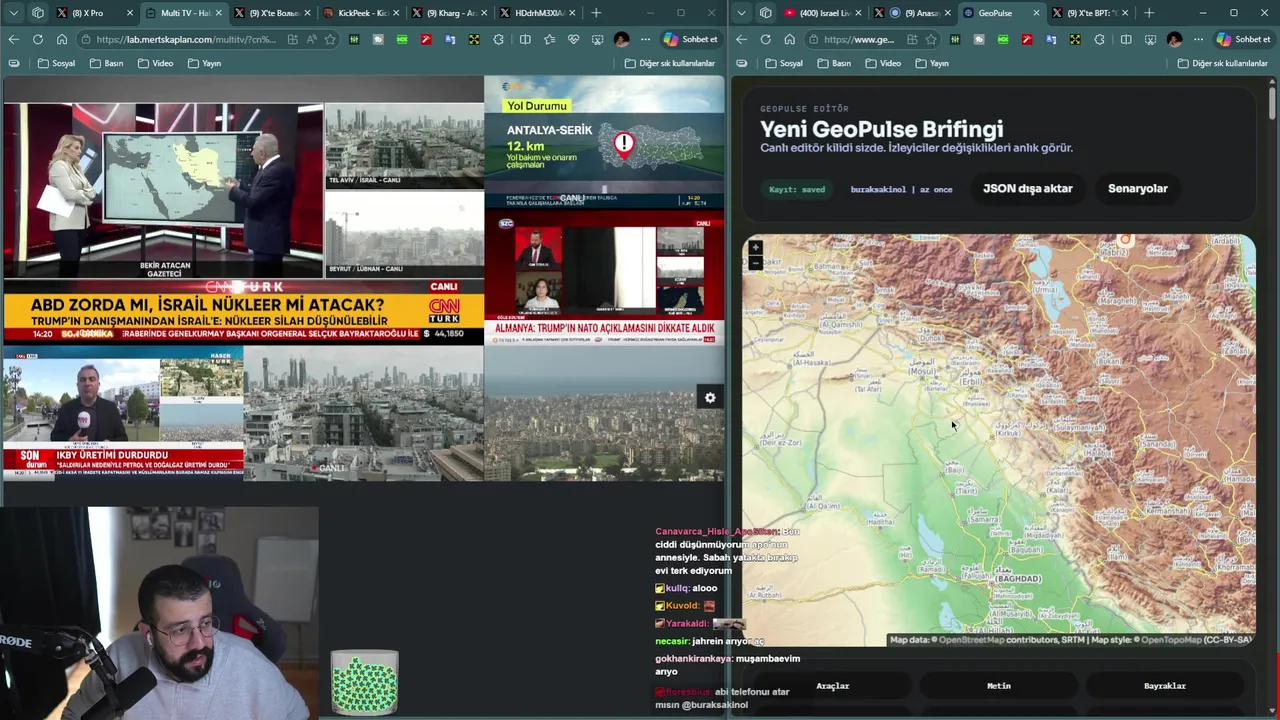Select the IKBY üretimi durdurdu news video

point(123,413)
